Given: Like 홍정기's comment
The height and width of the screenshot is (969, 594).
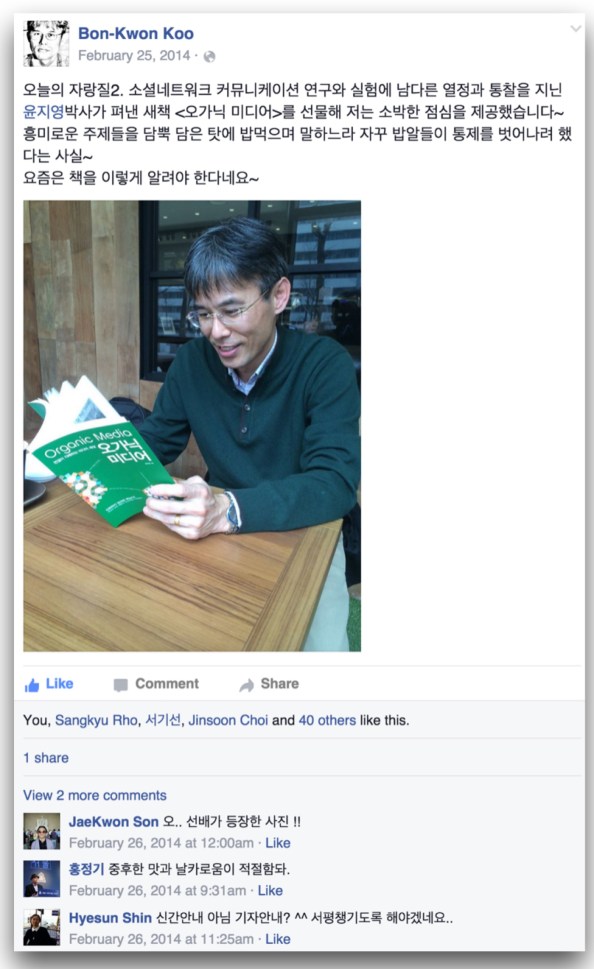Looking at the screenshot, I should [x=270, y=891].
